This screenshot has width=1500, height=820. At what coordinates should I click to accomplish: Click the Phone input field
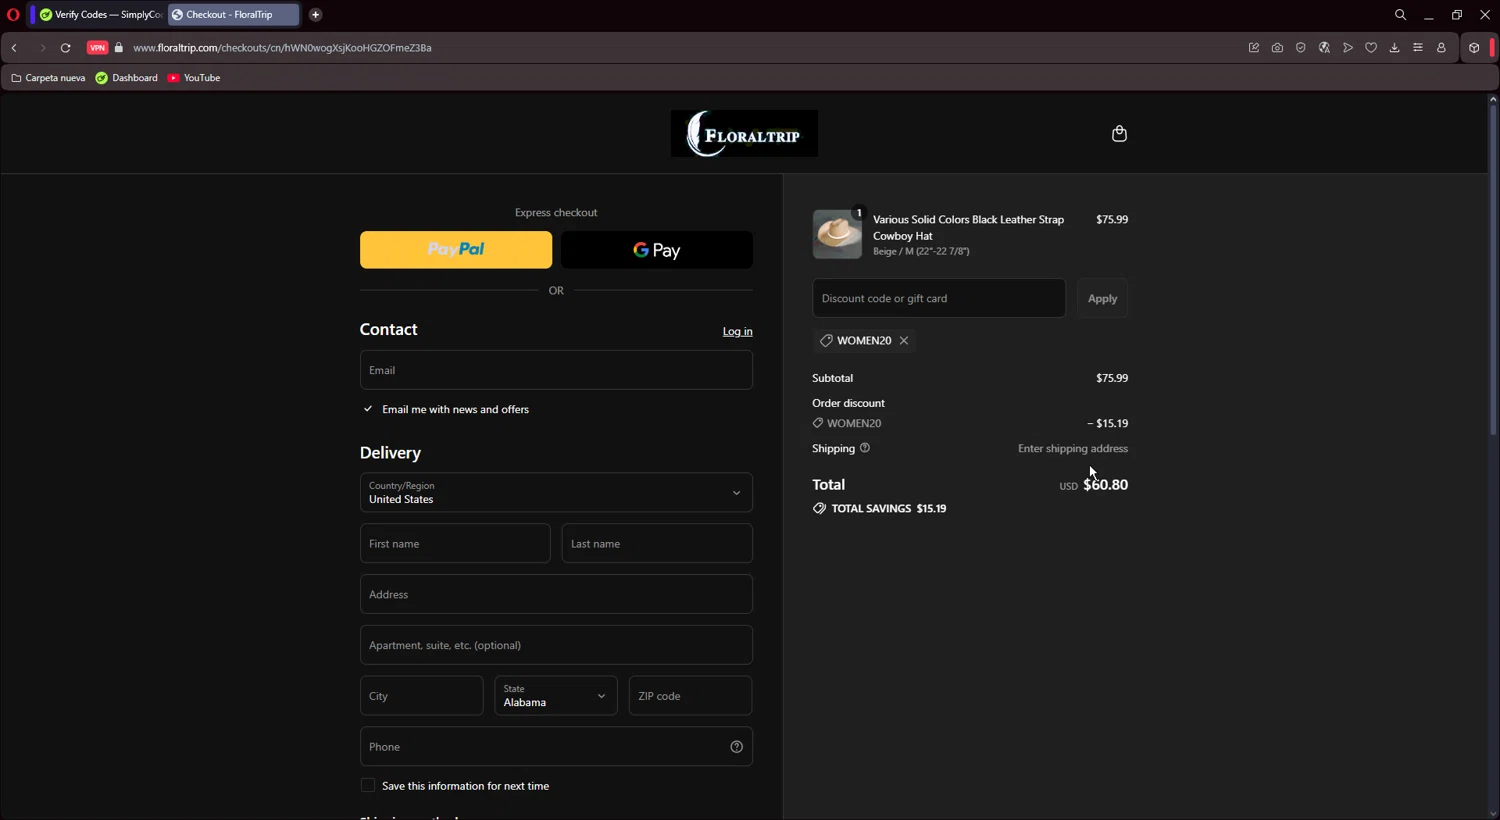[x=556, y=747]
